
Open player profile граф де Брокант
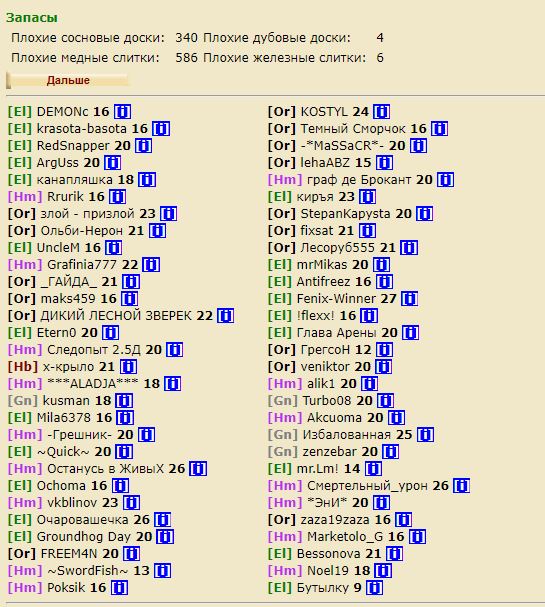click(x=359, y=180)
